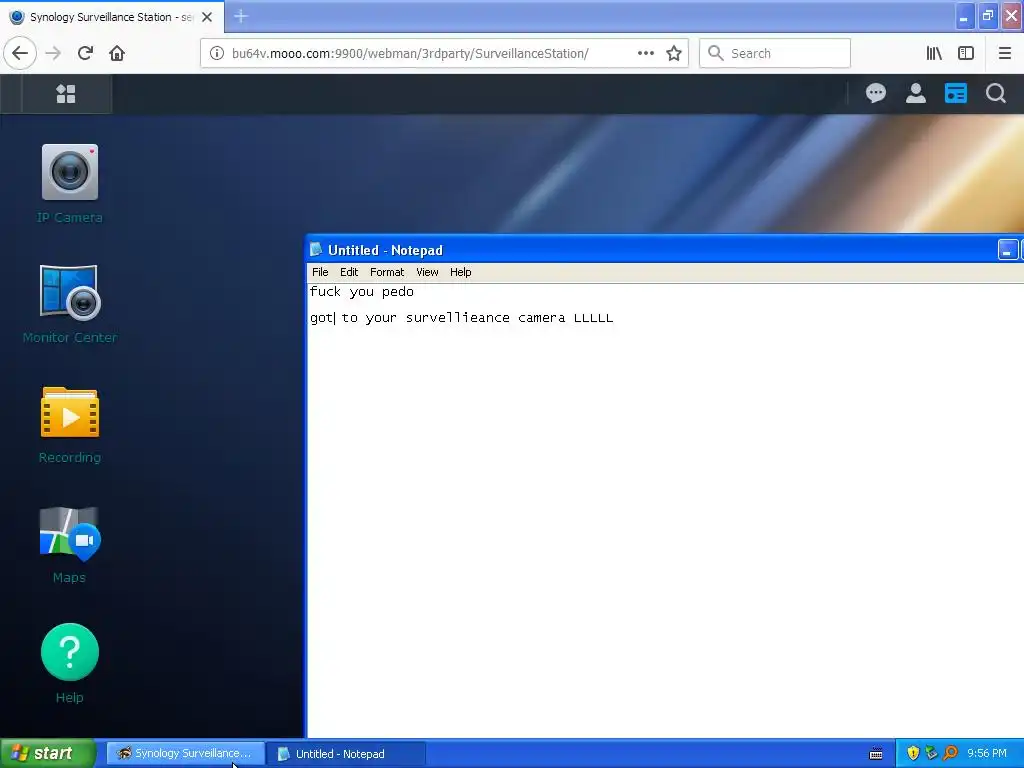Click the 9:56 PM system clock
The width and height of the screenshot is (1024, 768).
click(x=987, y=753)
